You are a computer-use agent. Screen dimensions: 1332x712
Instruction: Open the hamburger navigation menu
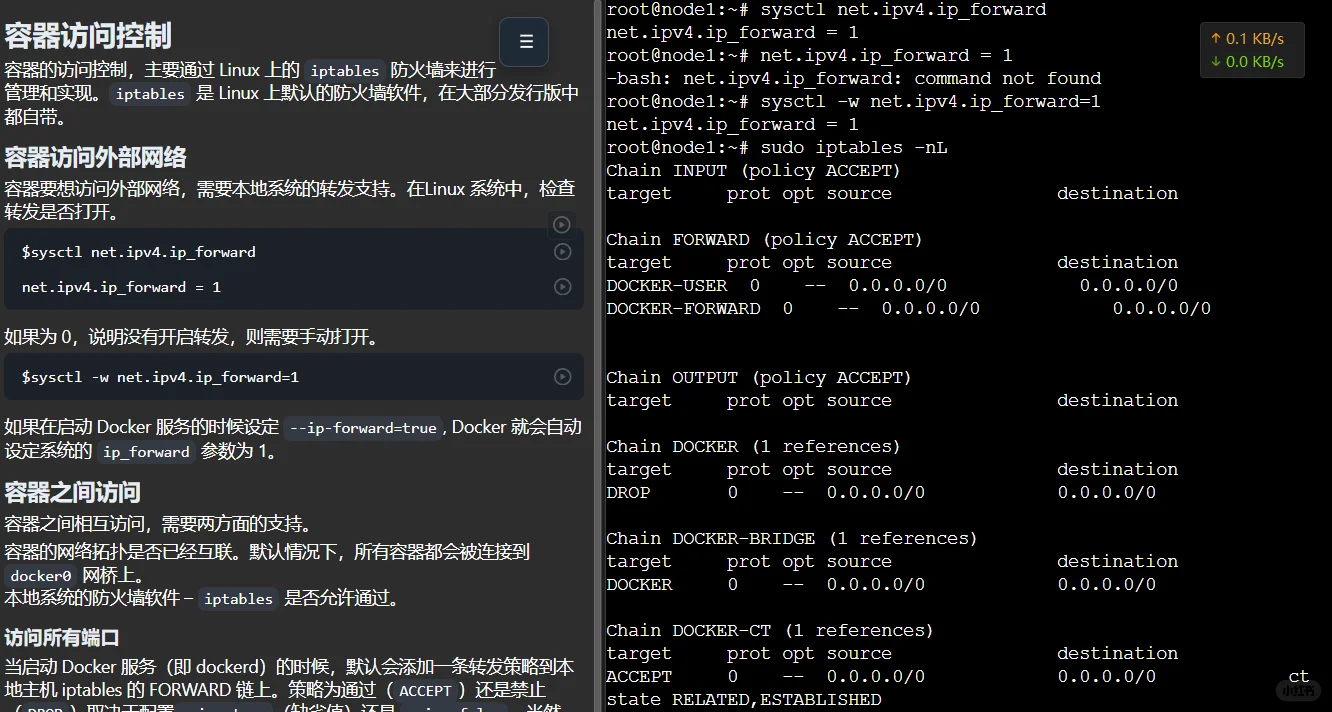click(x=523, y=42)
